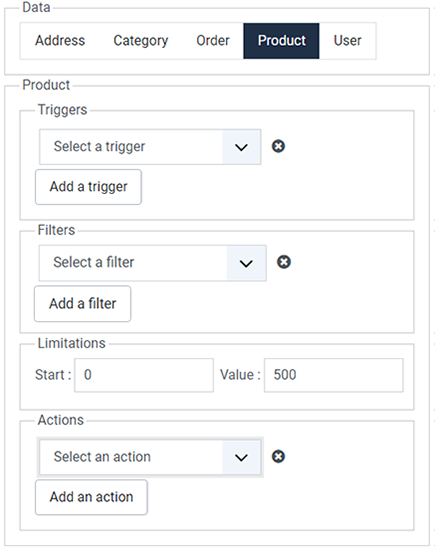This screenshot has width=435, height=554.
Task: Click the Add a trigger button
Action: pyautogui.click(x=88, y=187)
